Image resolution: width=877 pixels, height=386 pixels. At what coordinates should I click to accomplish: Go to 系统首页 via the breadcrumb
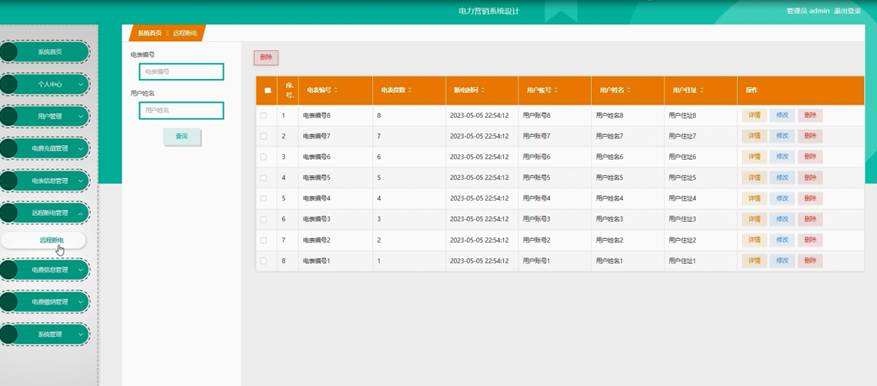click(150, 33)
